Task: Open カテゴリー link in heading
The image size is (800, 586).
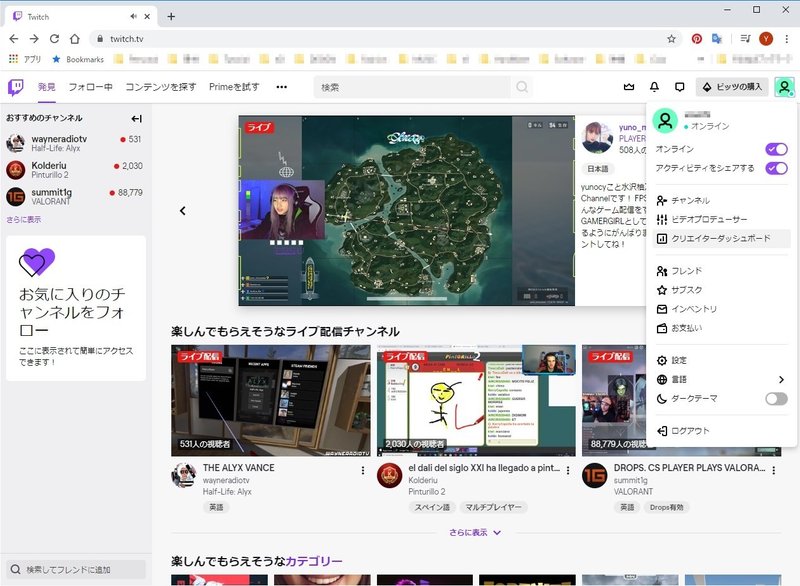Action: point(314,562)
